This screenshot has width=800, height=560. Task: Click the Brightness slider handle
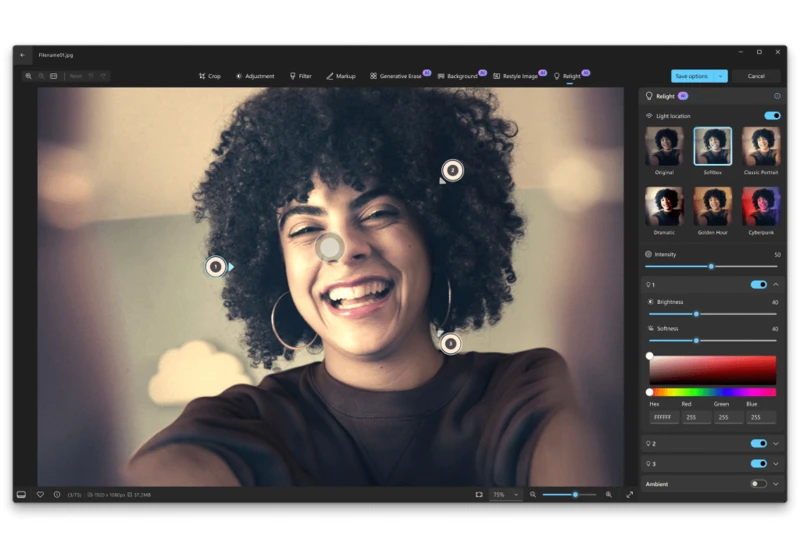(x=696, y=314)
